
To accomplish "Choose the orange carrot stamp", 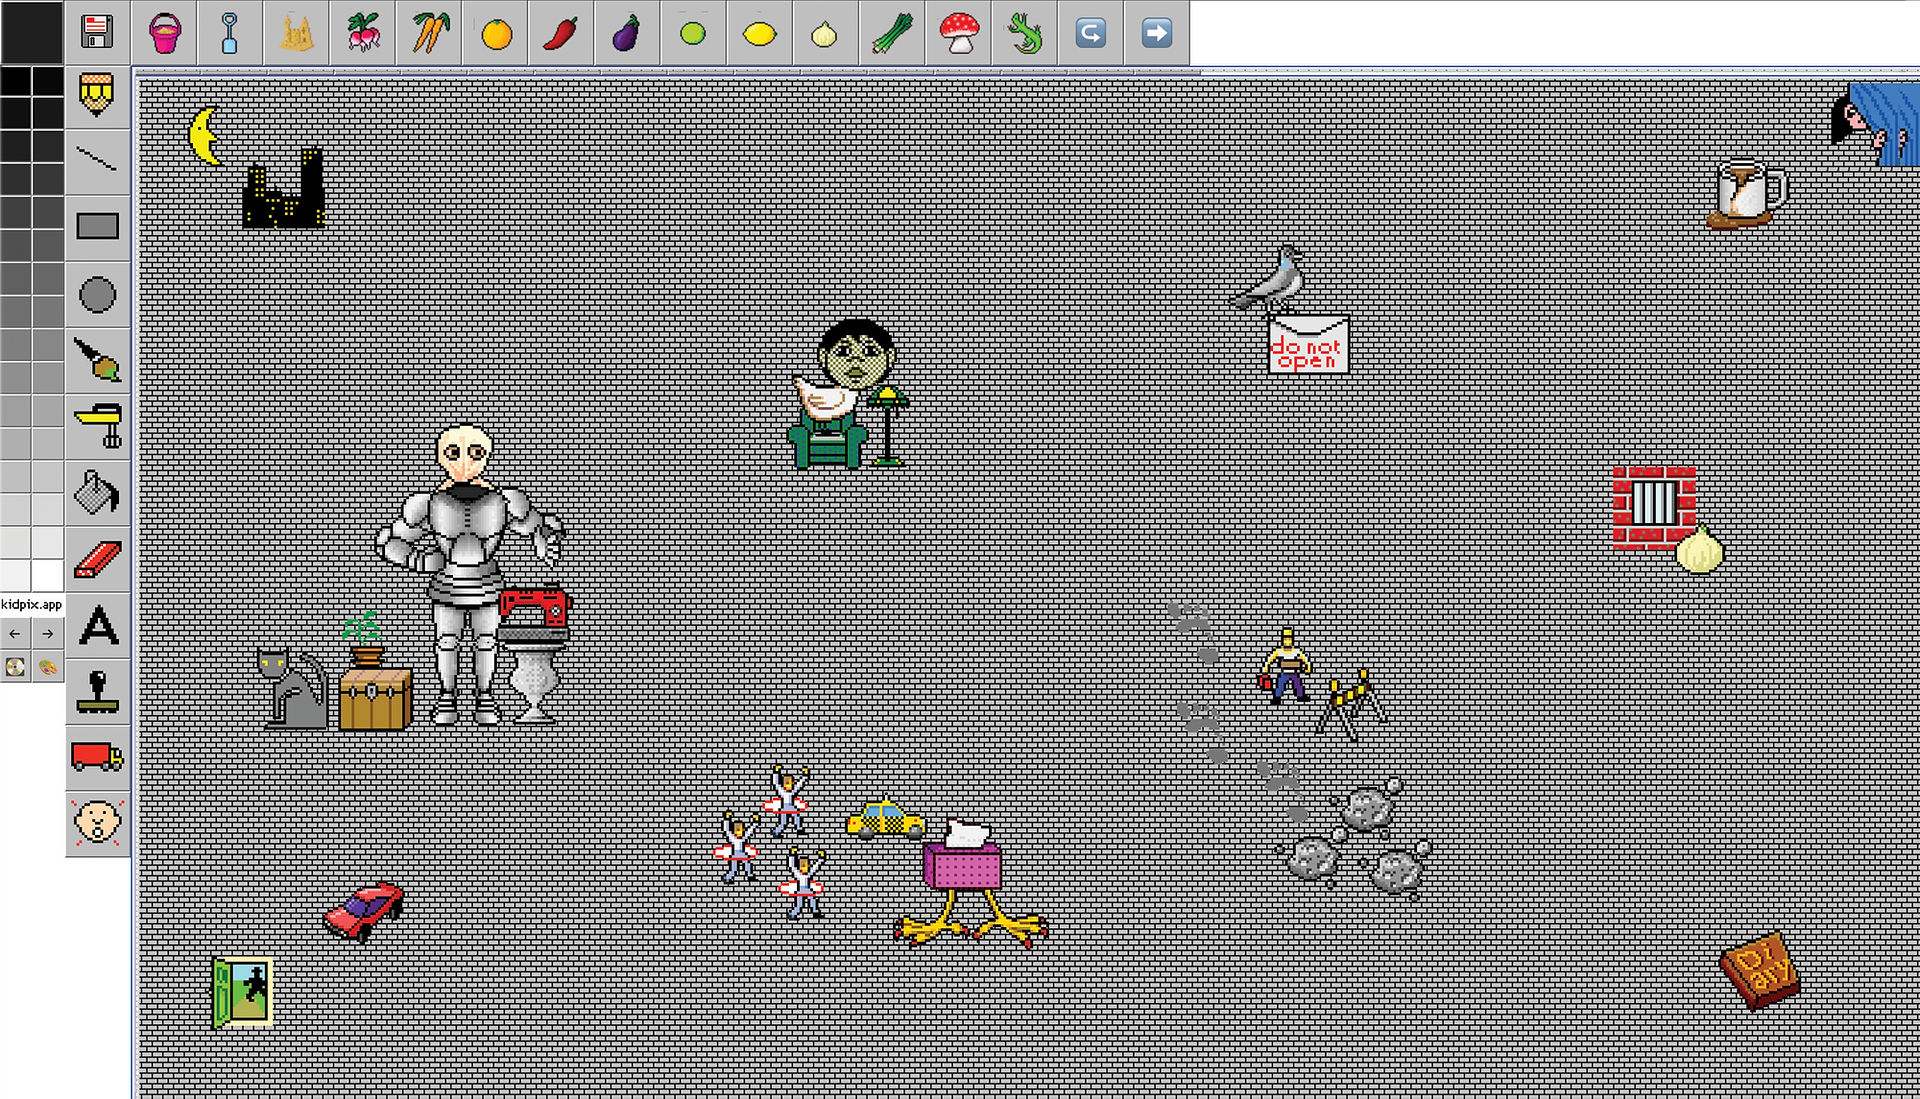I will (x=429, y=33).
